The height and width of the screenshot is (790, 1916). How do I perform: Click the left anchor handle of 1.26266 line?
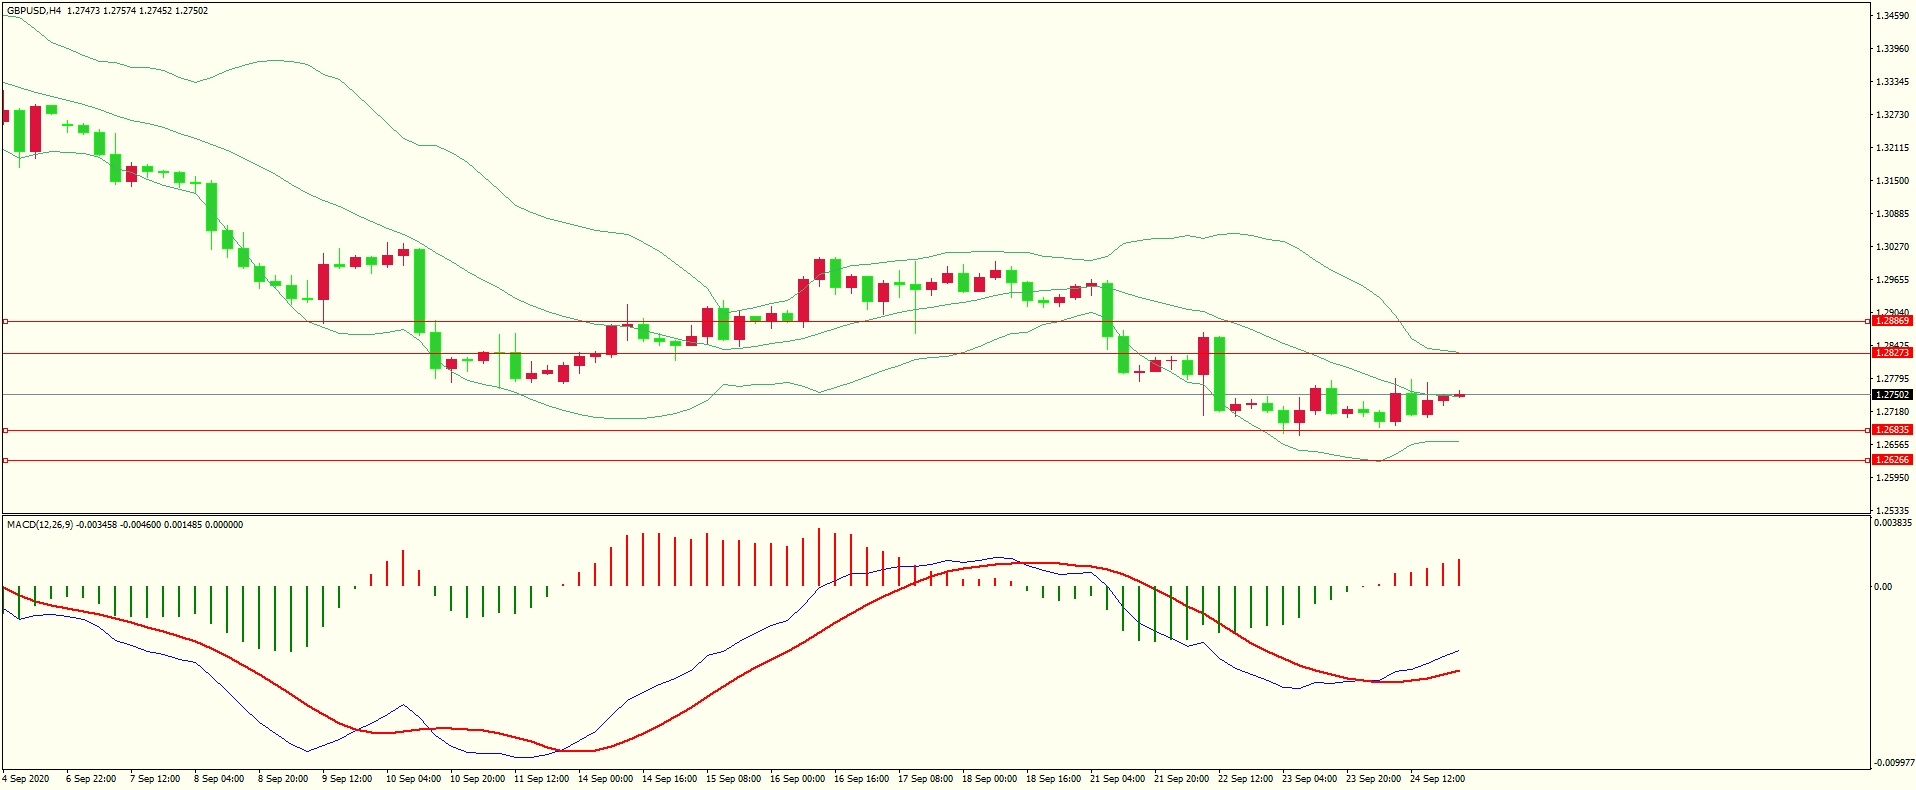click(5, 460)
